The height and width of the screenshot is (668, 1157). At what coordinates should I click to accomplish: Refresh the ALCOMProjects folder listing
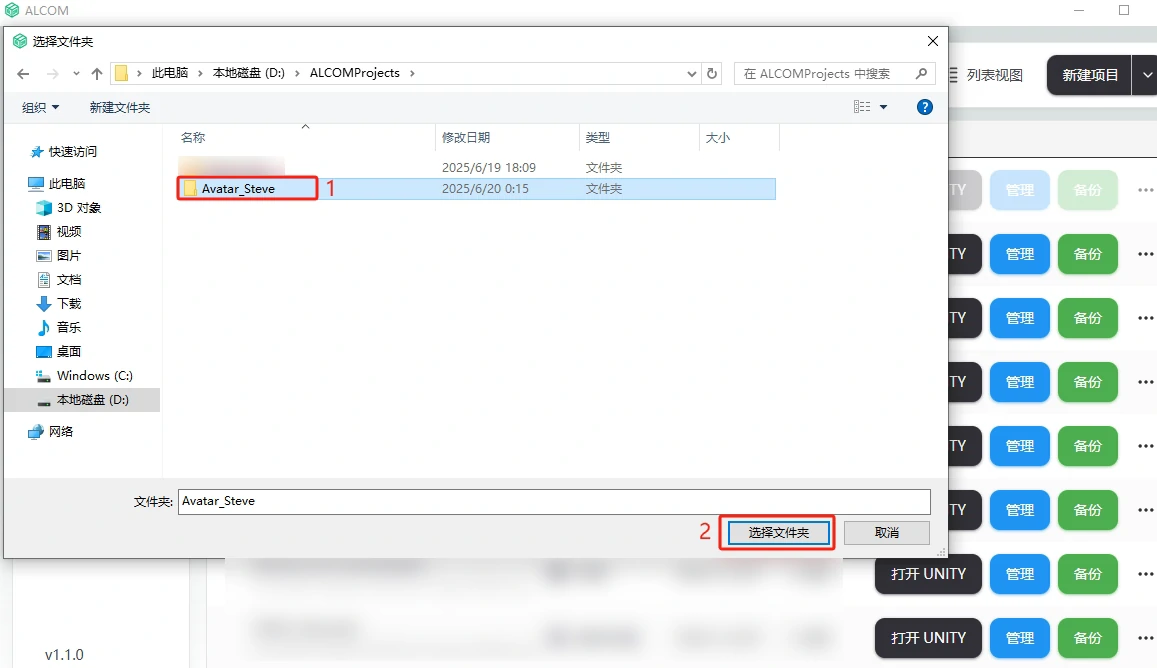712,74
